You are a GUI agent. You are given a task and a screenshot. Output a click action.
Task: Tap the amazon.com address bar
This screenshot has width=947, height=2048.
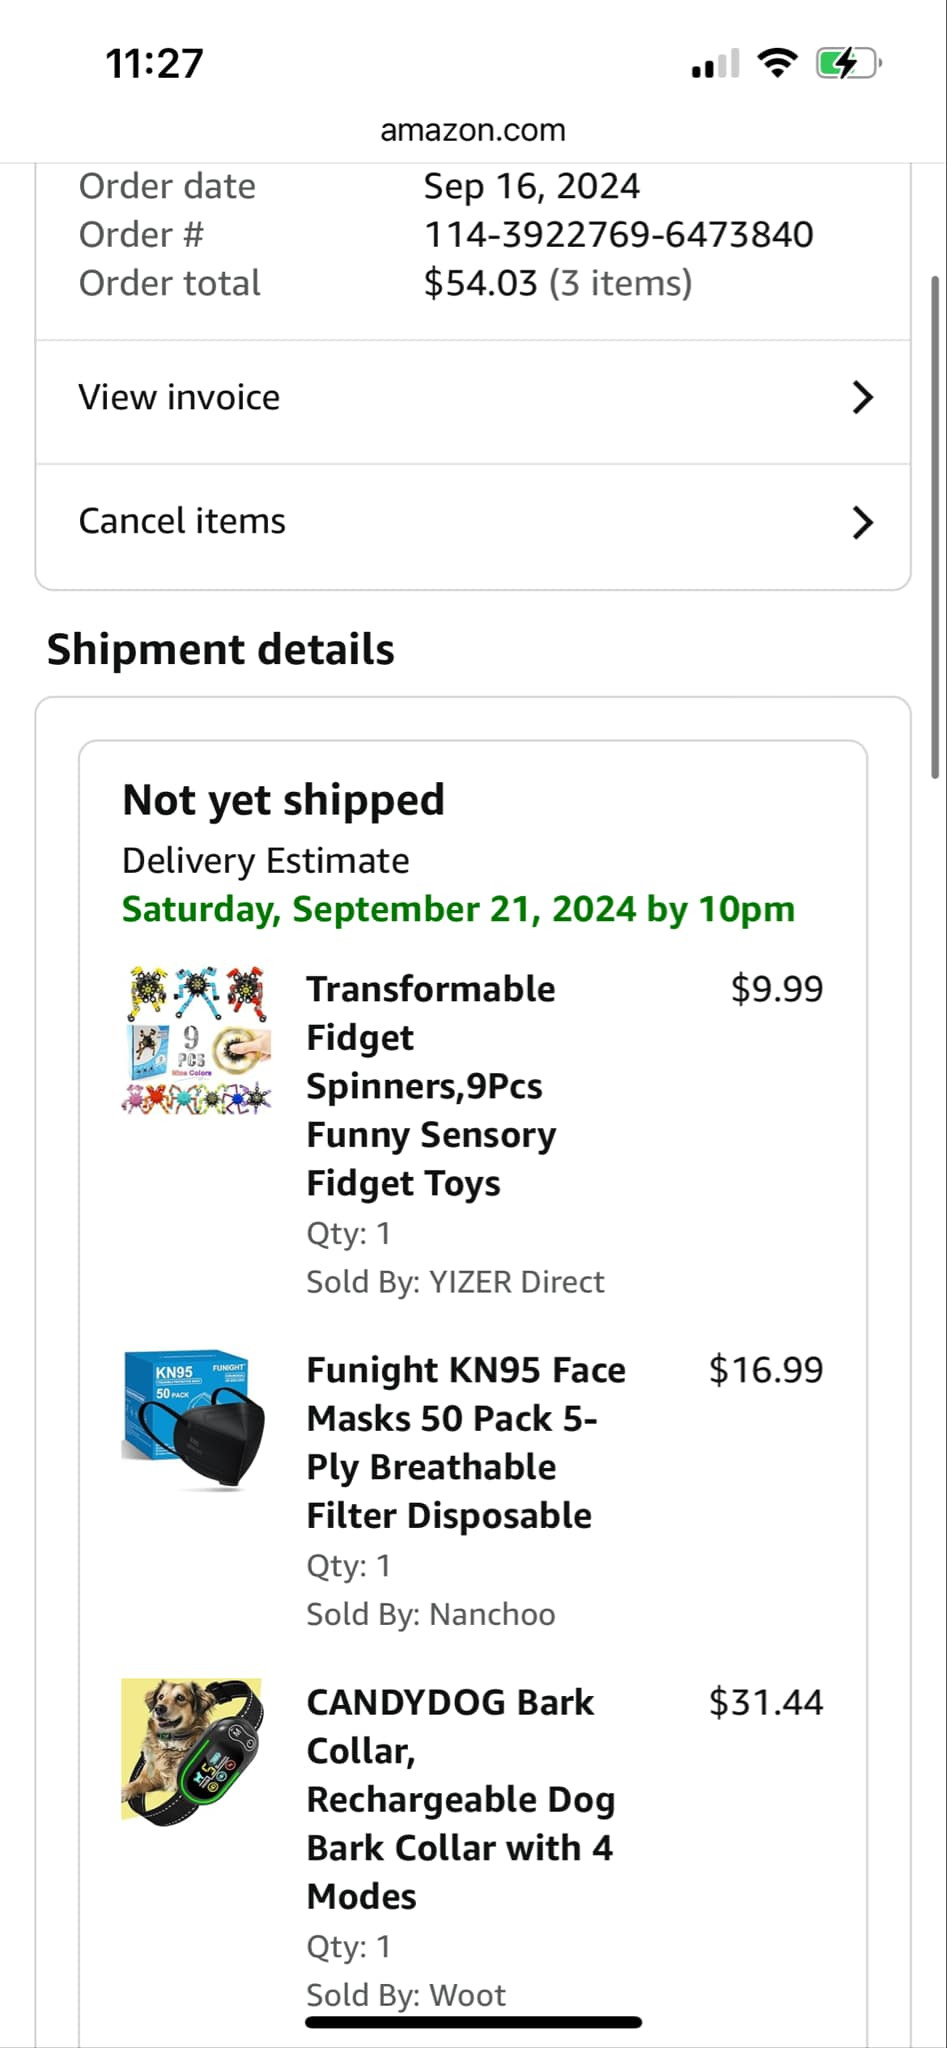coord(473,130)
